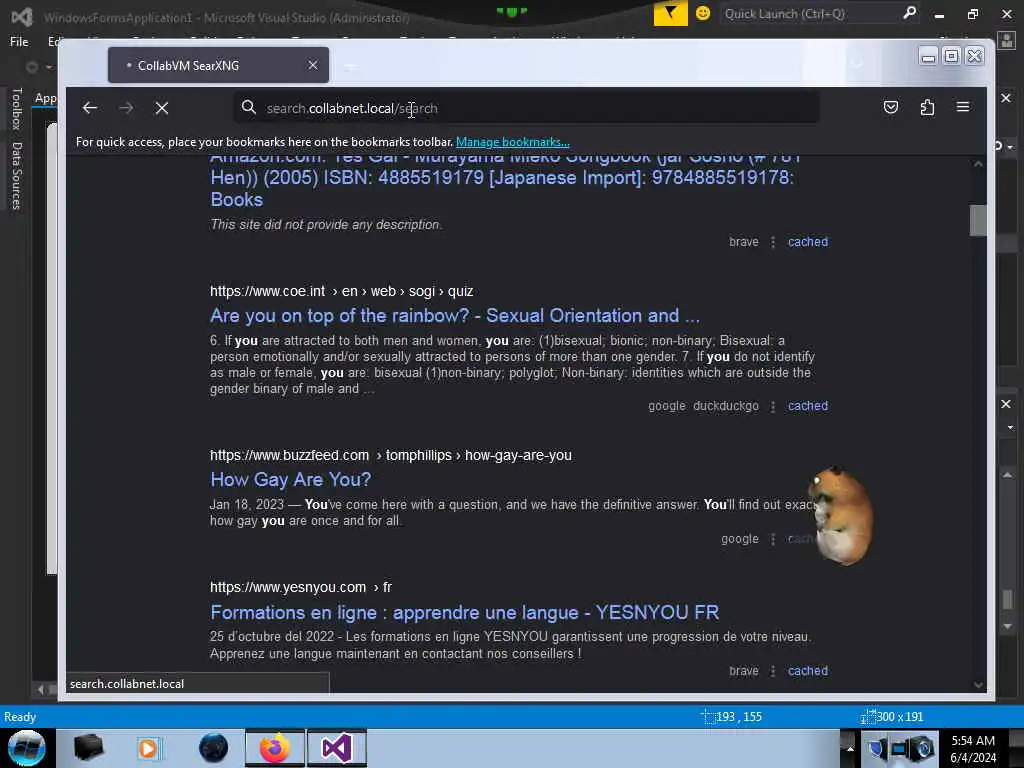Open the Visual Studio File menu
The width and height of the screenshot is (1024, 768).
click(x=19, y=42)
